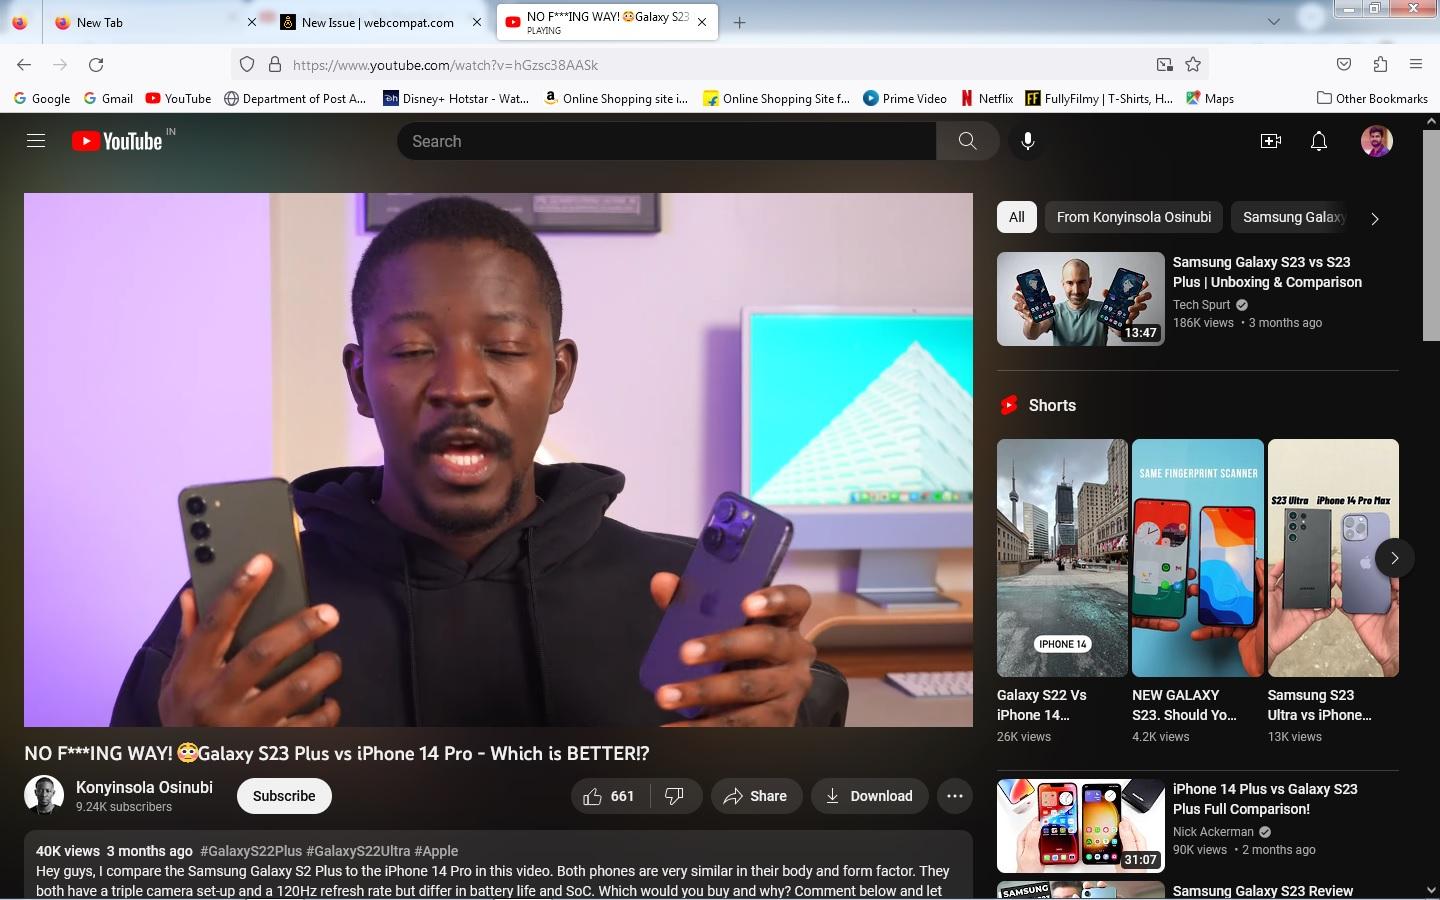Click the YouTube logo to go home
The width and height of the screenshot is (1440, 900).
click(x=120, y=140)
